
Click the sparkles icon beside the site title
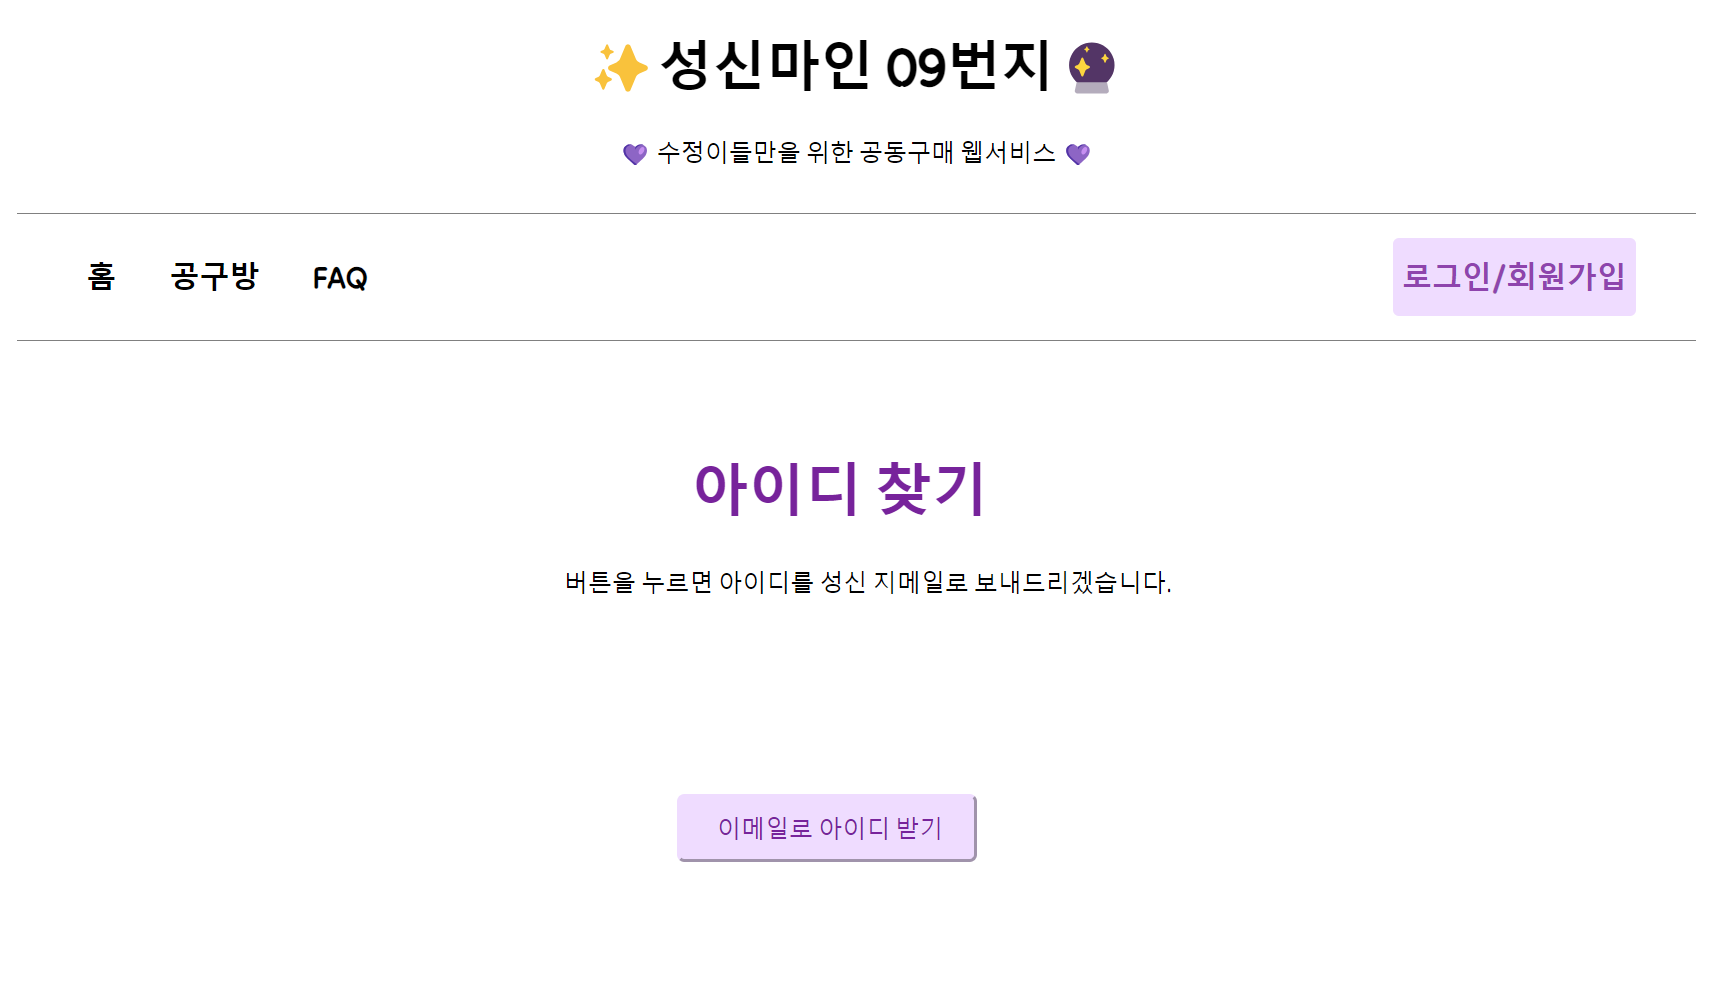621,68
